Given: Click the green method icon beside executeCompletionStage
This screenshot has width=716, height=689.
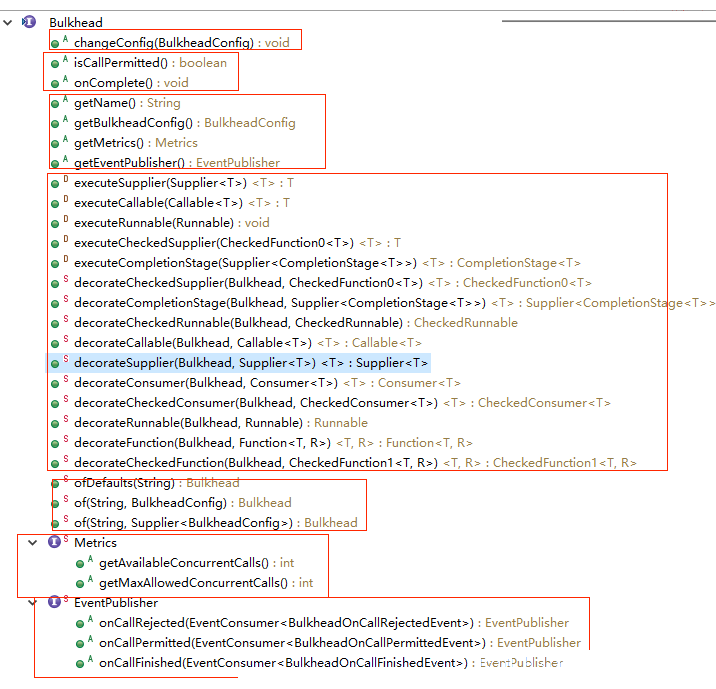Looking at the screenshot, I should [x=55, y=264].
